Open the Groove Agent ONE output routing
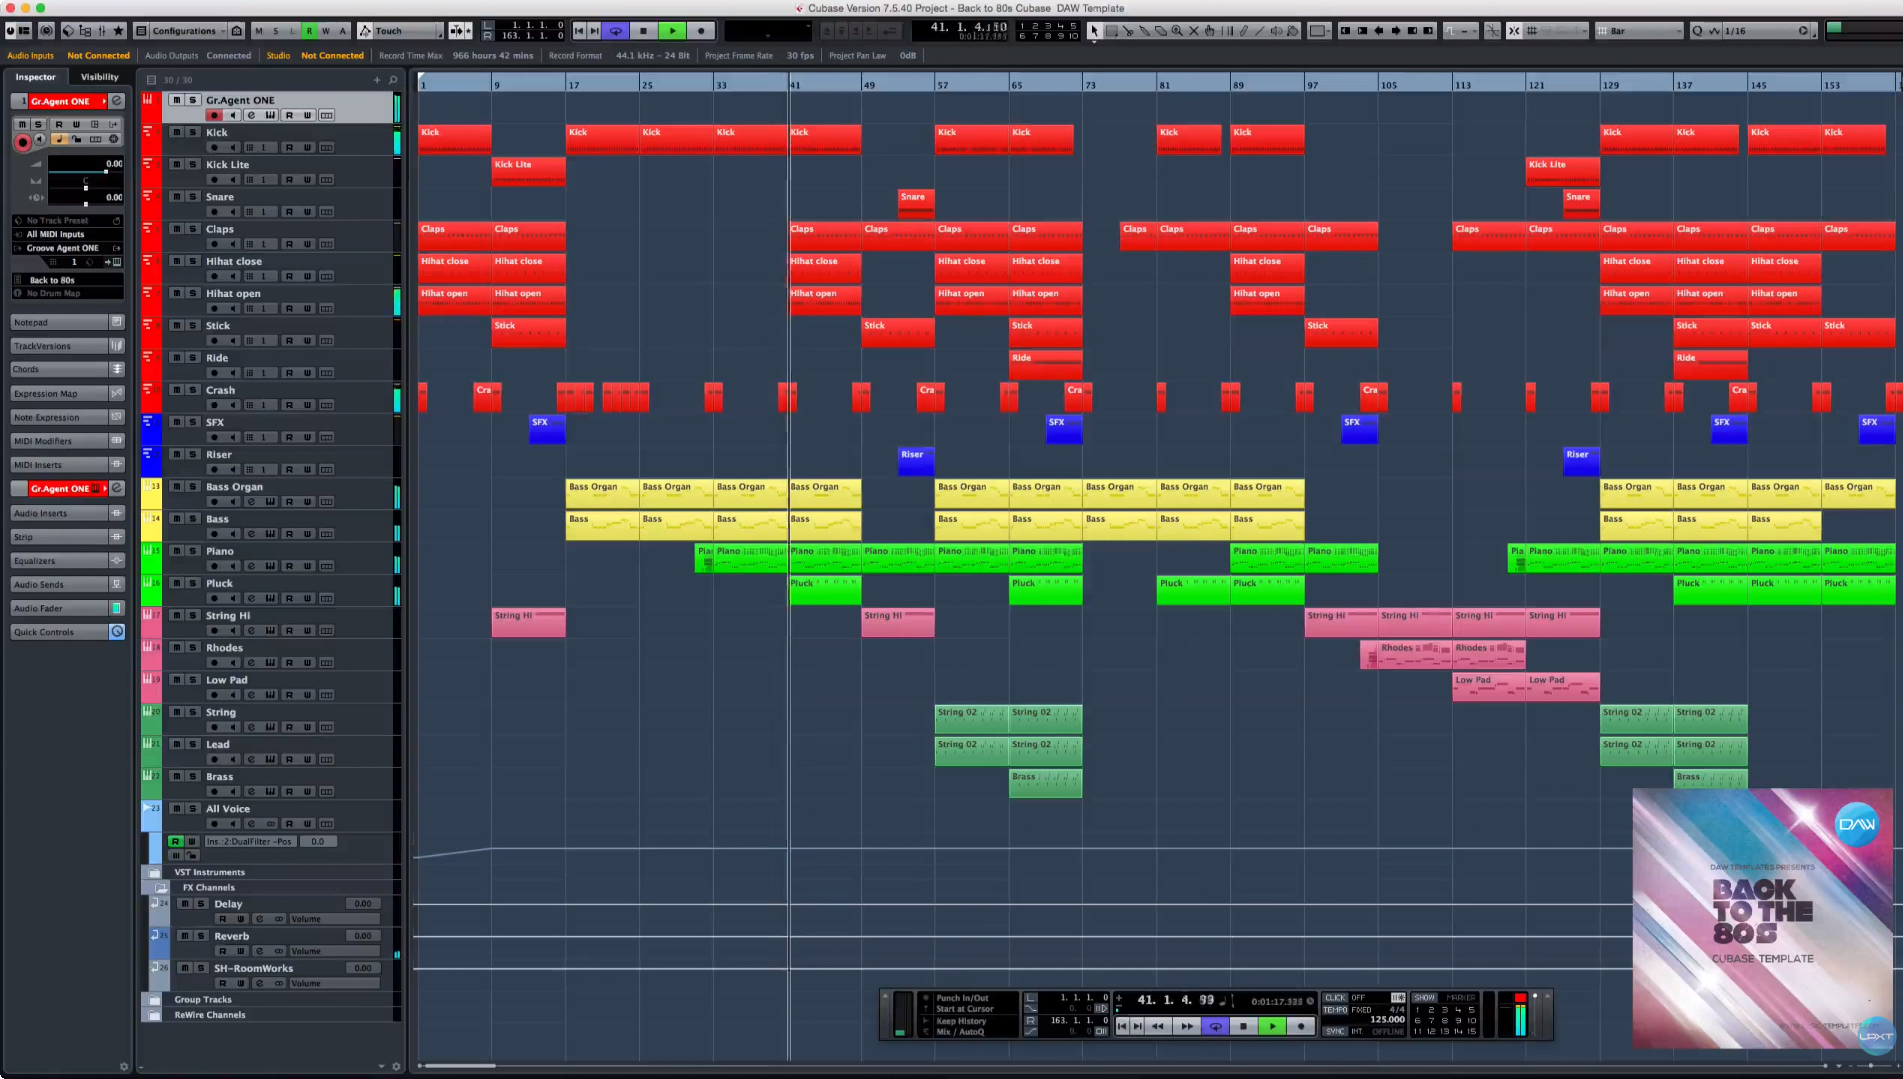 [67, 248]
